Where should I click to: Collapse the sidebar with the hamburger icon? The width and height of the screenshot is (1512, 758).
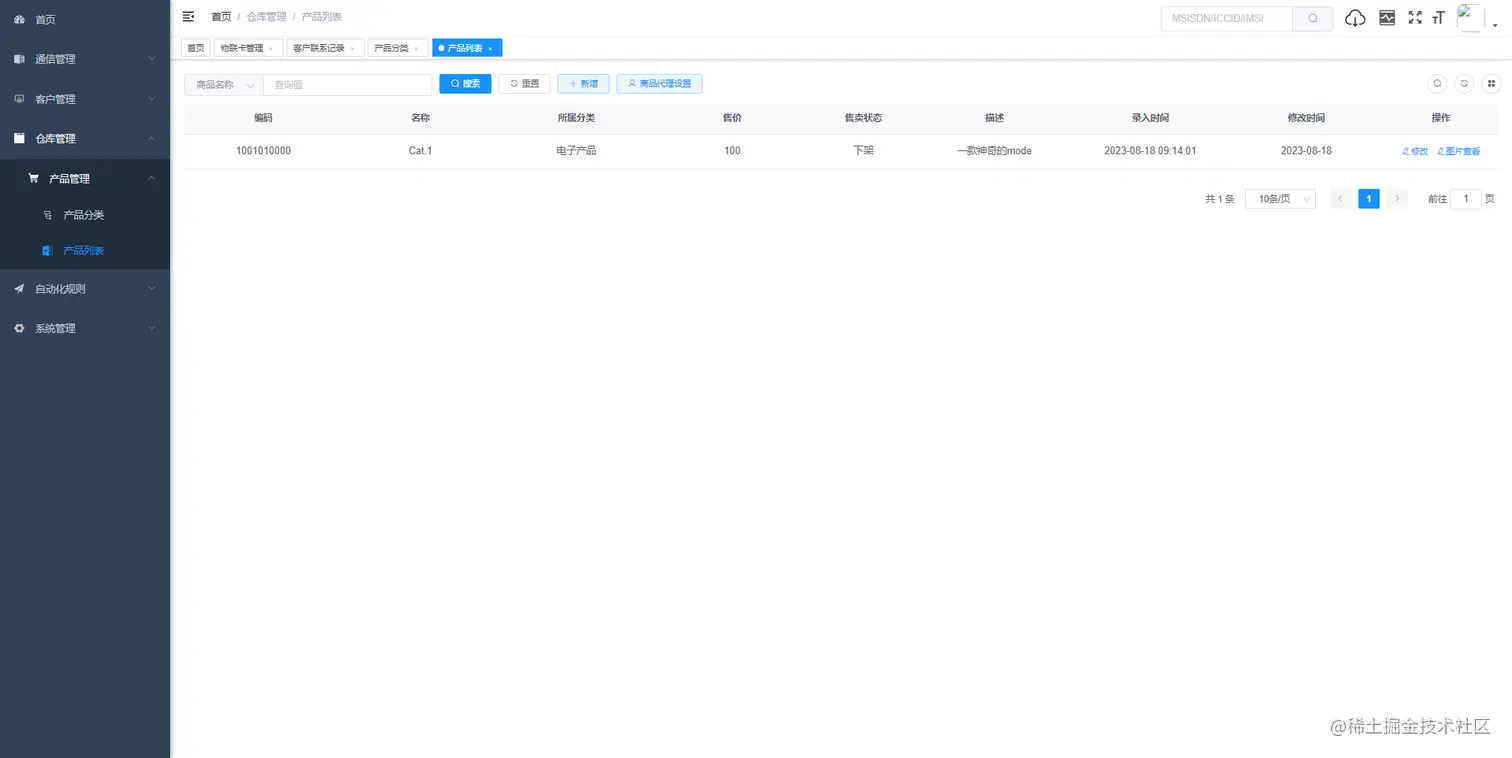coord(188,17)
